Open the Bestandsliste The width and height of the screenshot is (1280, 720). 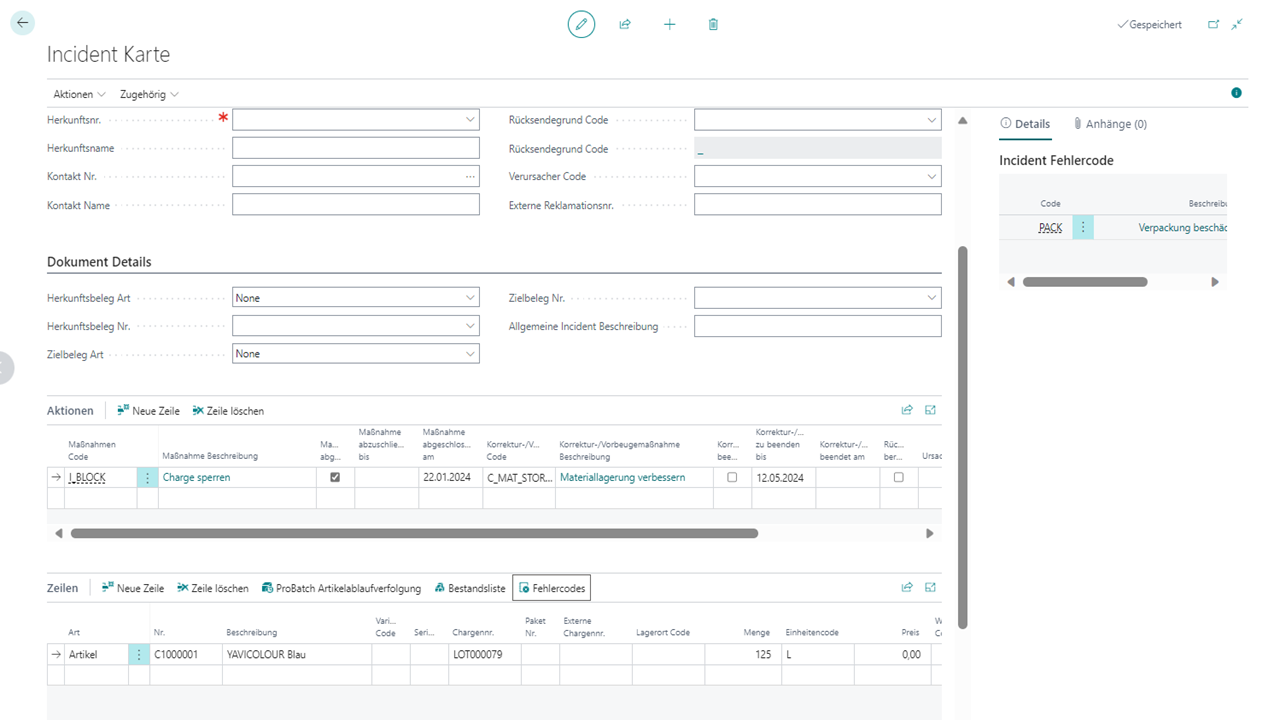tap(470, 588)
